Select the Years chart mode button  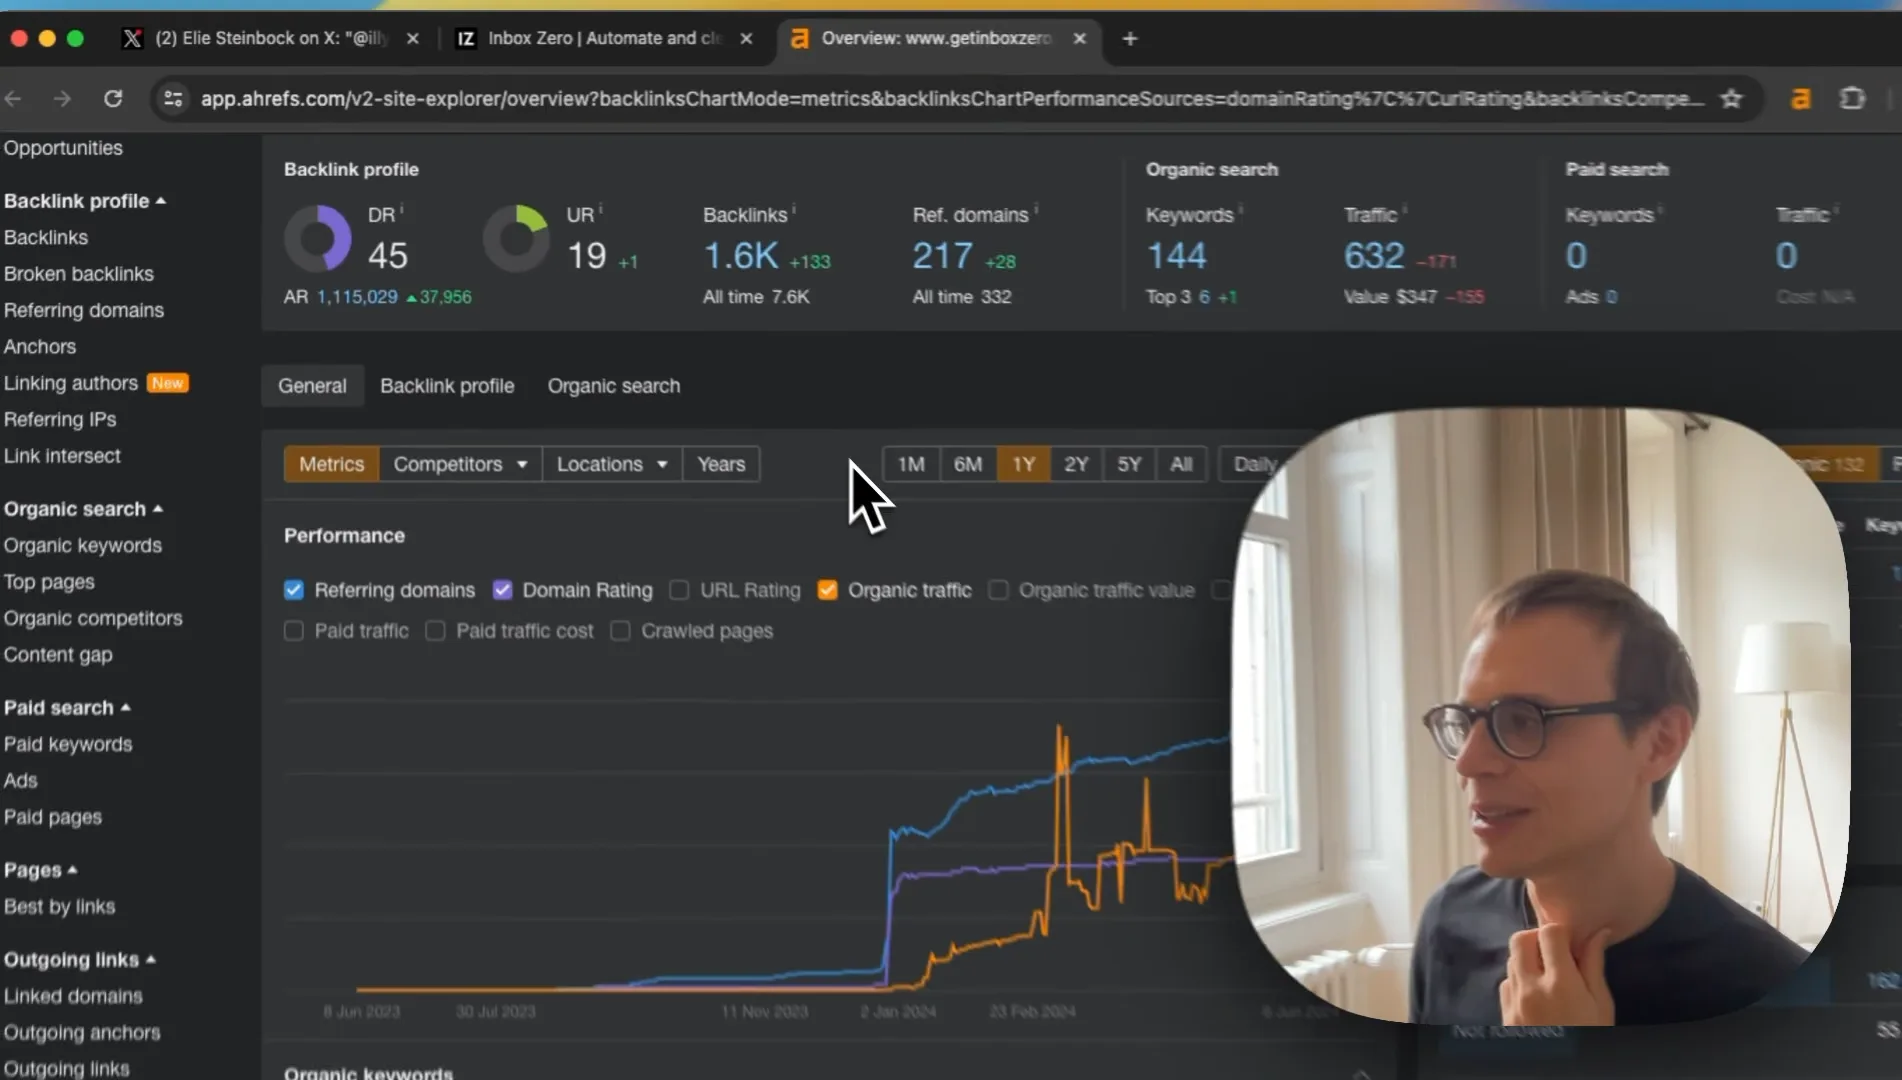coord(721,464)
